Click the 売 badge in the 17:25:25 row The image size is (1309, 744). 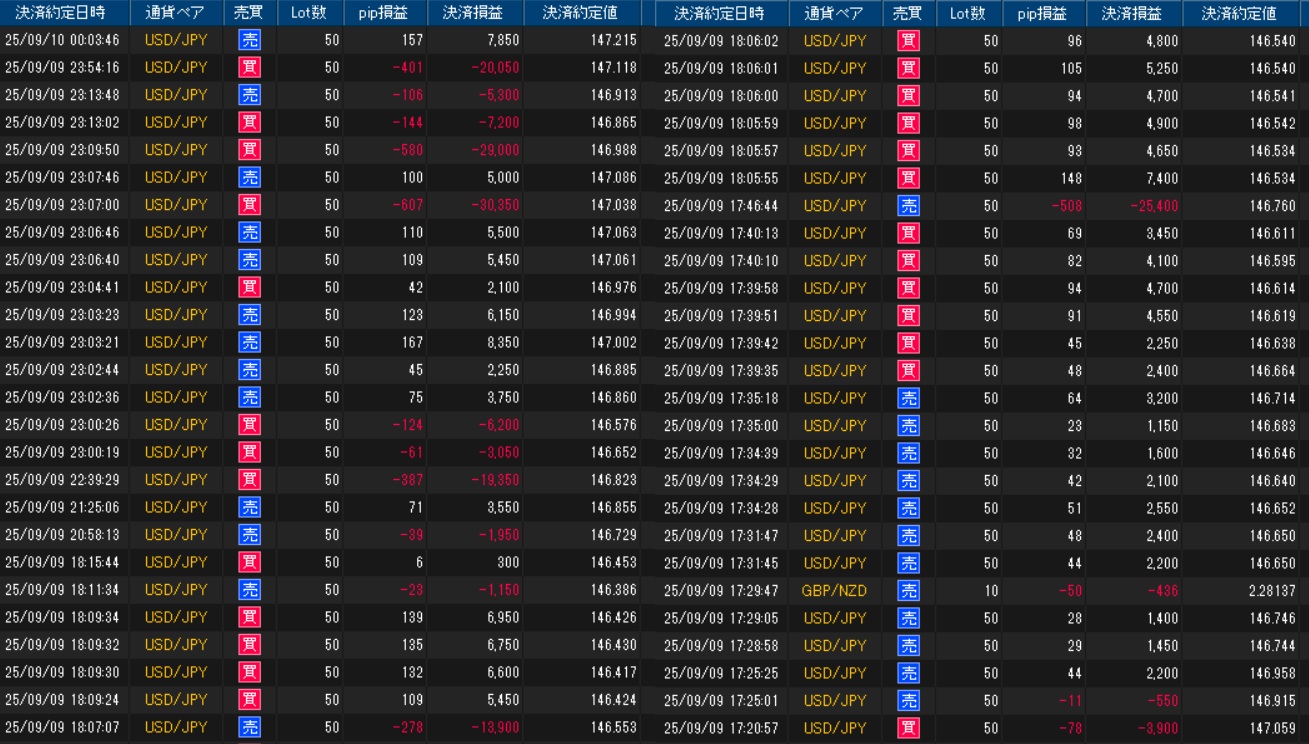908,673
